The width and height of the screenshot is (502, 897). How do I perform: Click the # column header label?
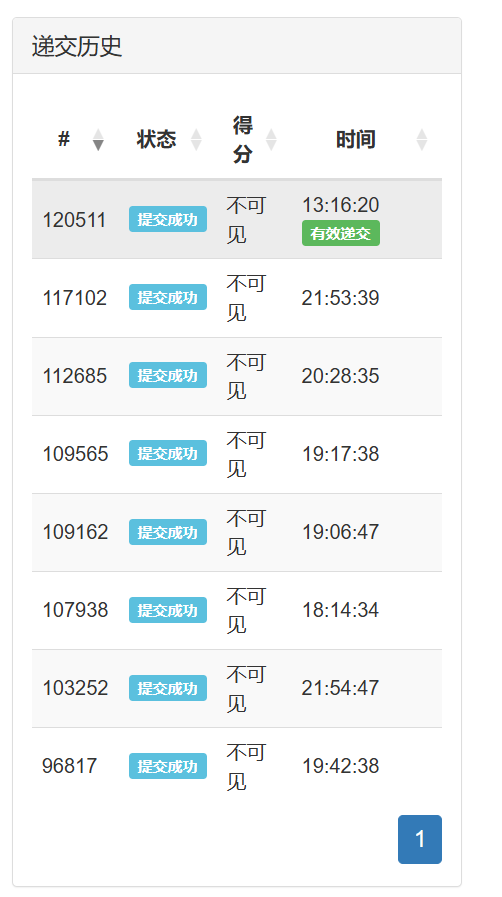click(x=64, y=139)
